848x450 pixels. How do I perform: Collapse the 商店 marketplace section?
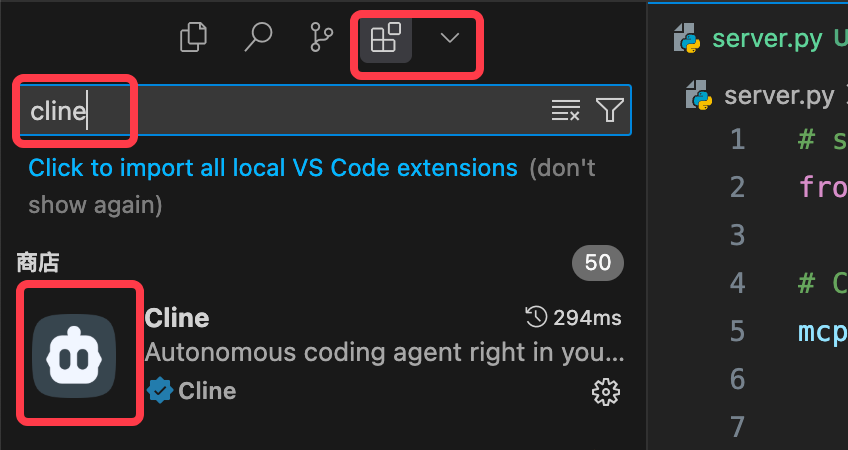click(x=38, y=263)
